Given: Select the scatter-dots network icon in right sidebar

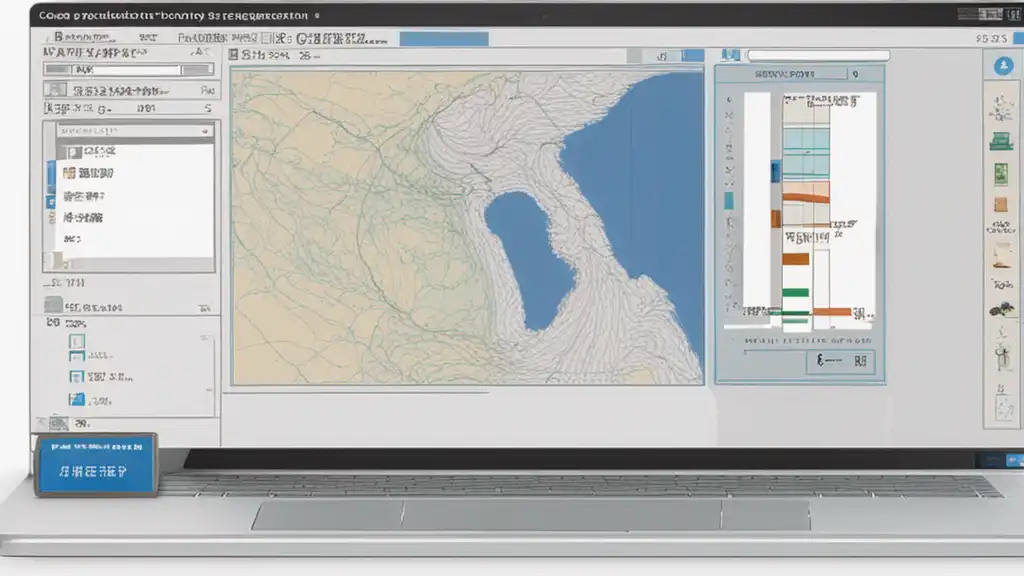Looking at the screenshot, I should (1001, 107).
